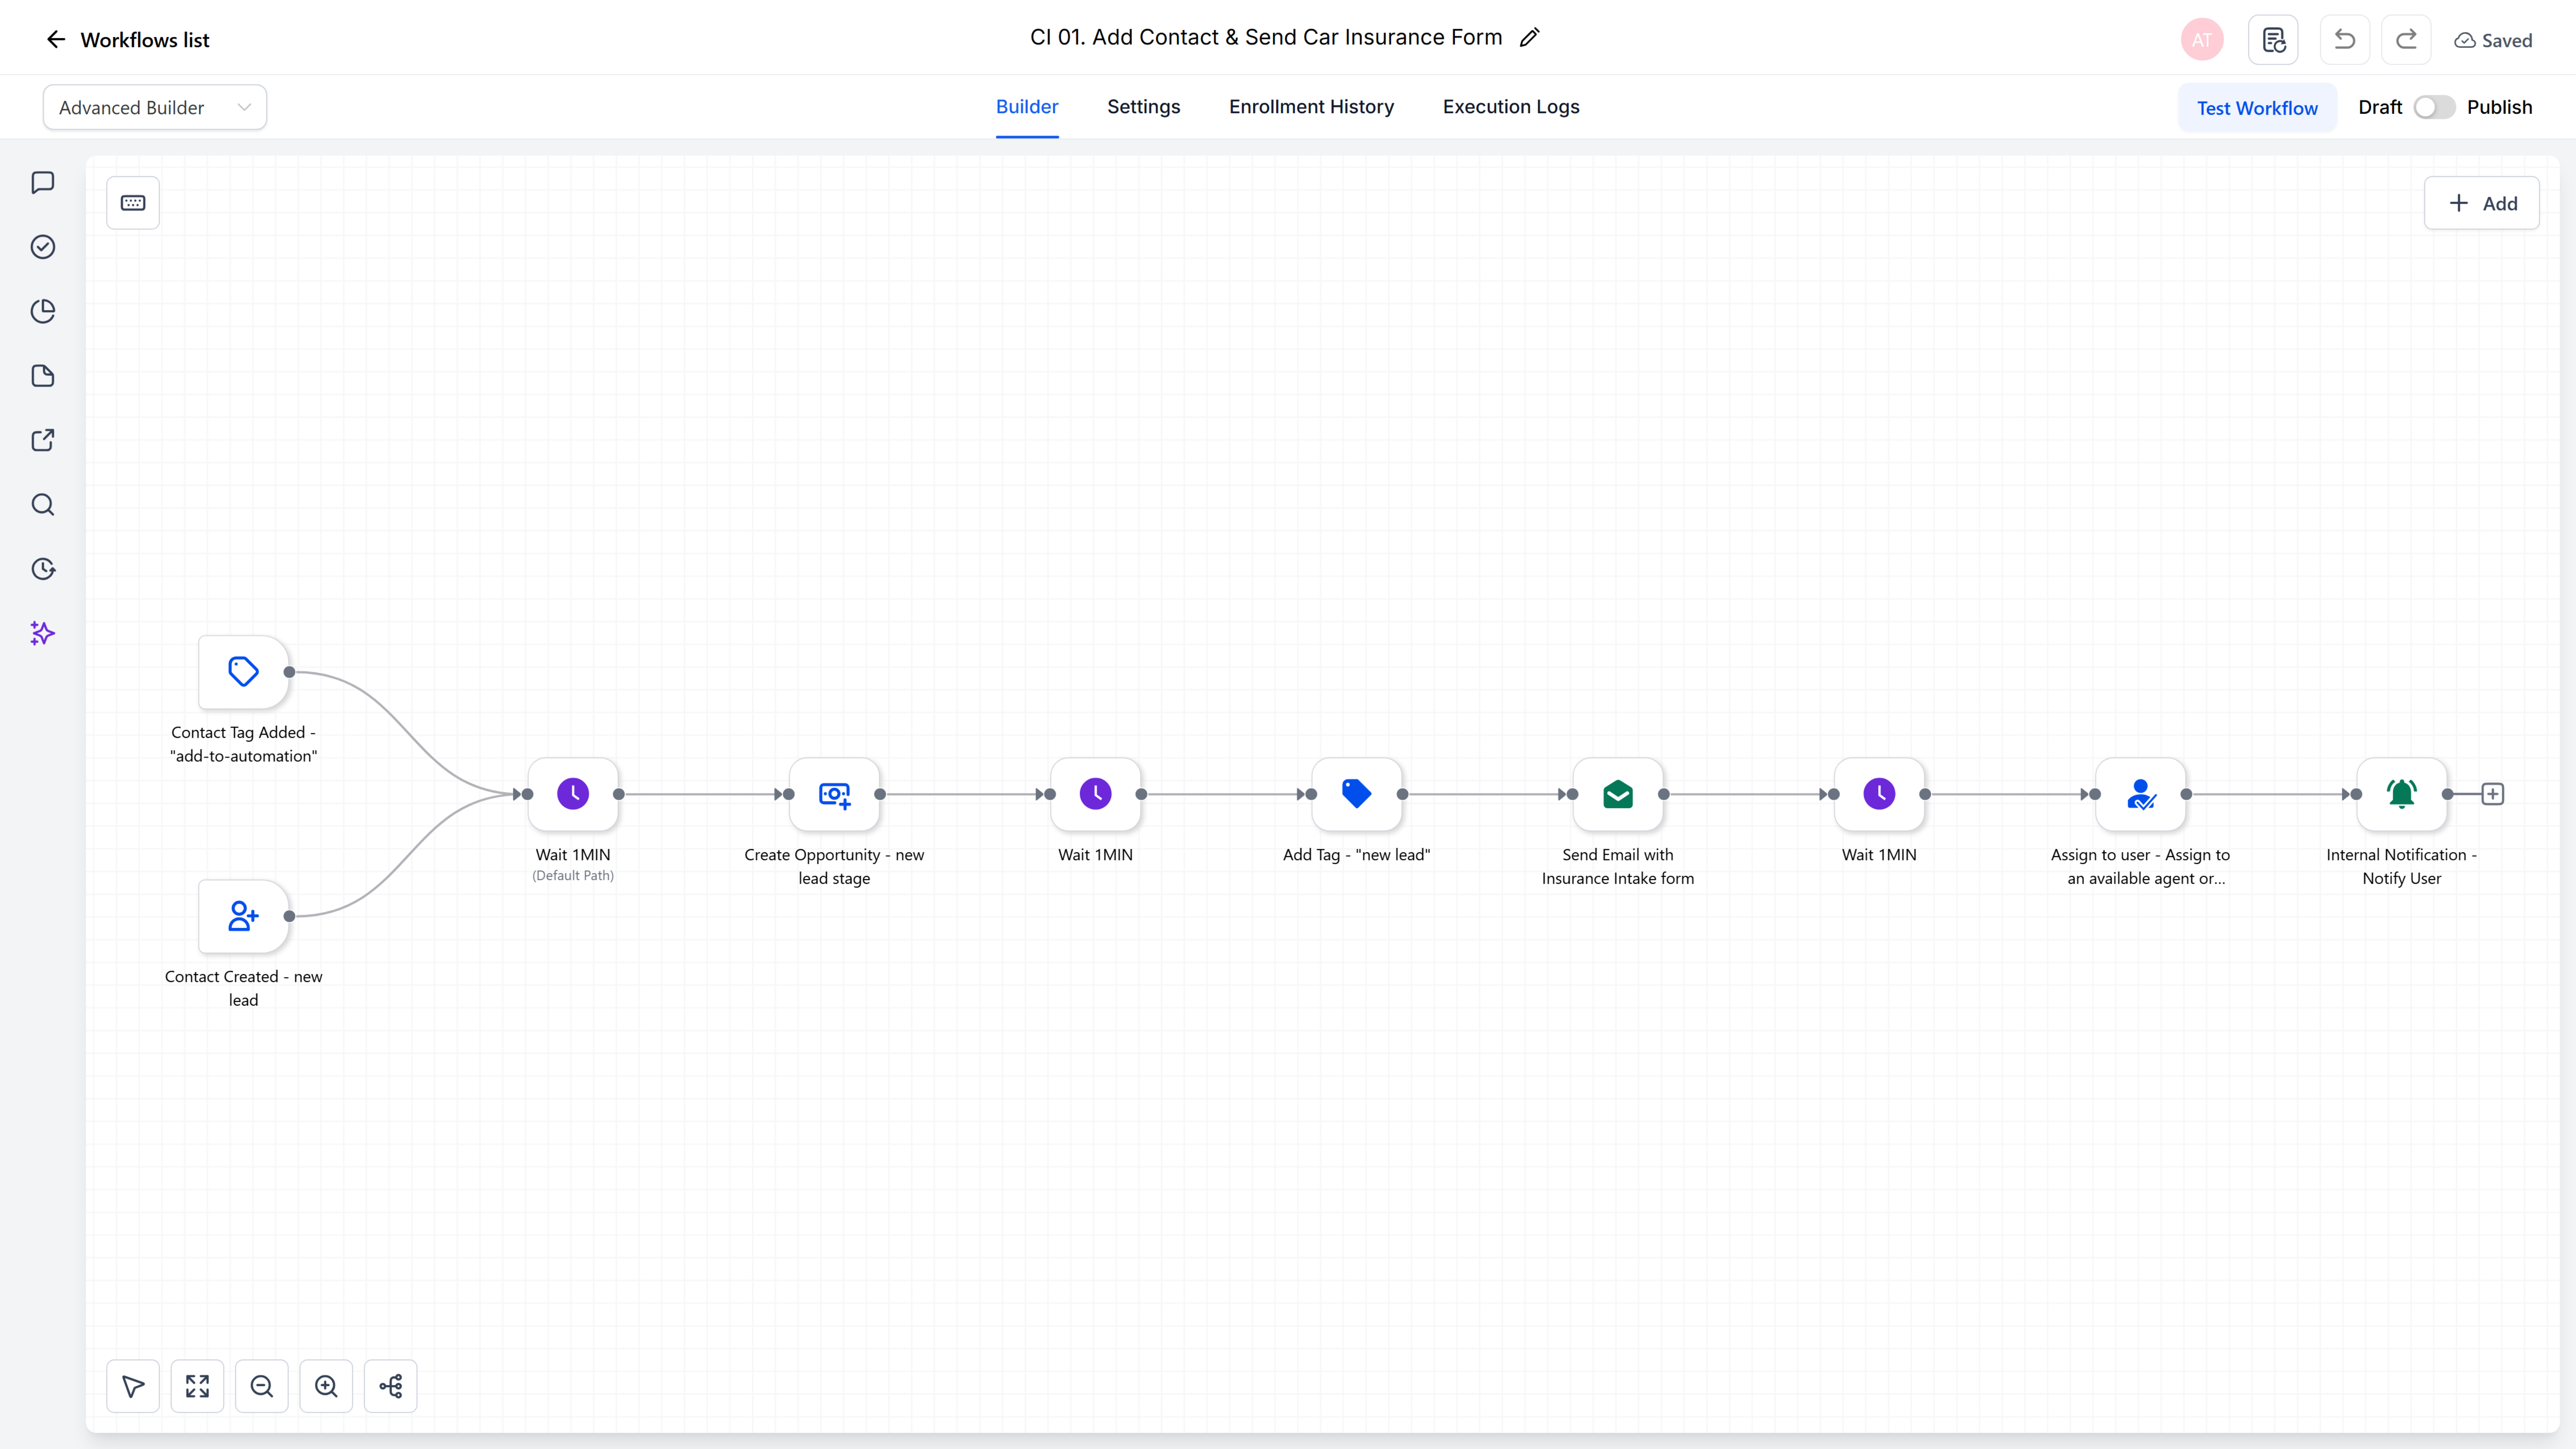Click the "Add Tag - new lead" label

(x=1357, y=855)
